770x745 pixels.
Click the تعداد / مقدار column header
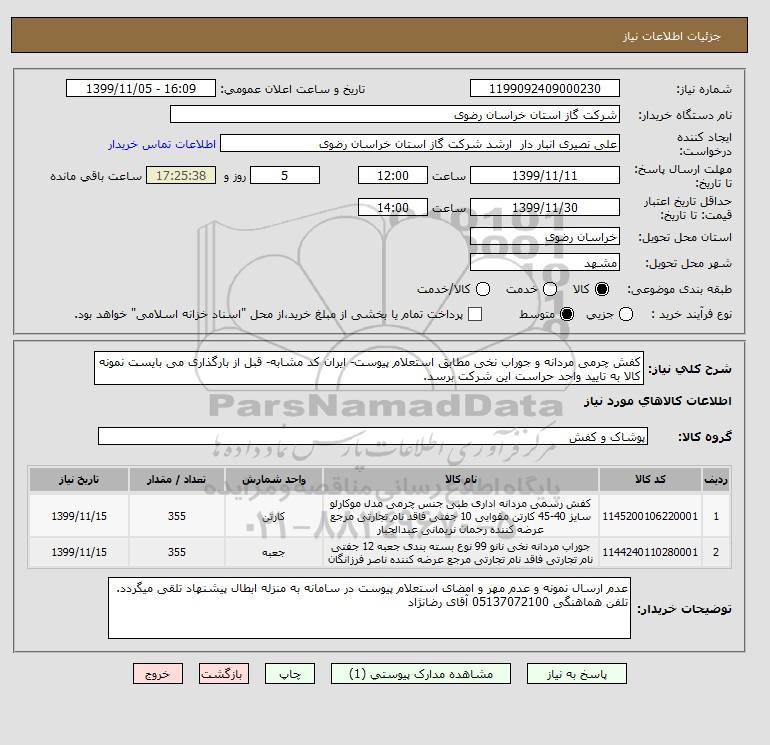click(176, 479)
